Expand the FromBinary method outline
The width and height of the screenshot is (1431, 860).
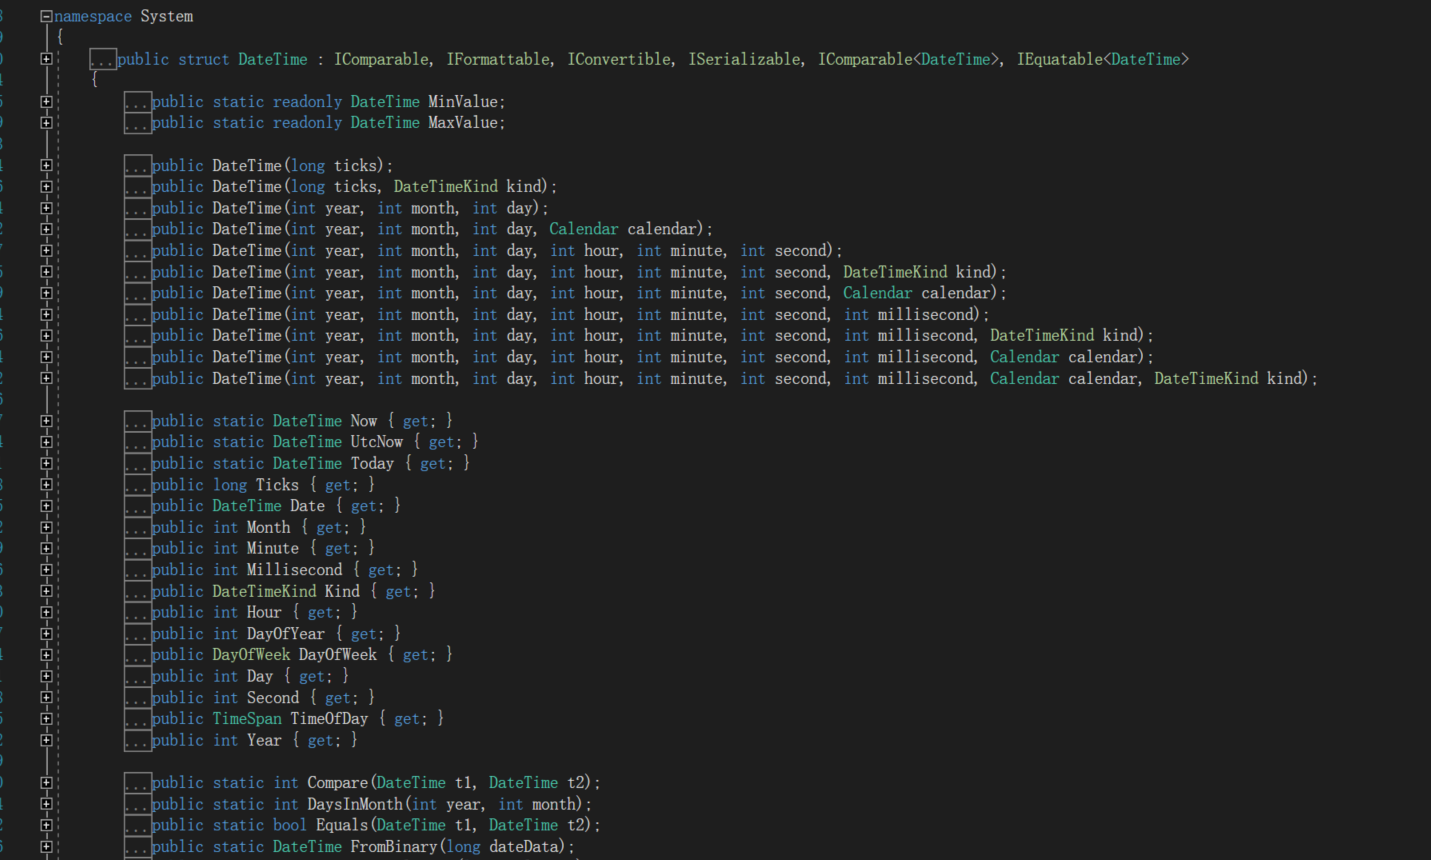[x=46, y=847]
